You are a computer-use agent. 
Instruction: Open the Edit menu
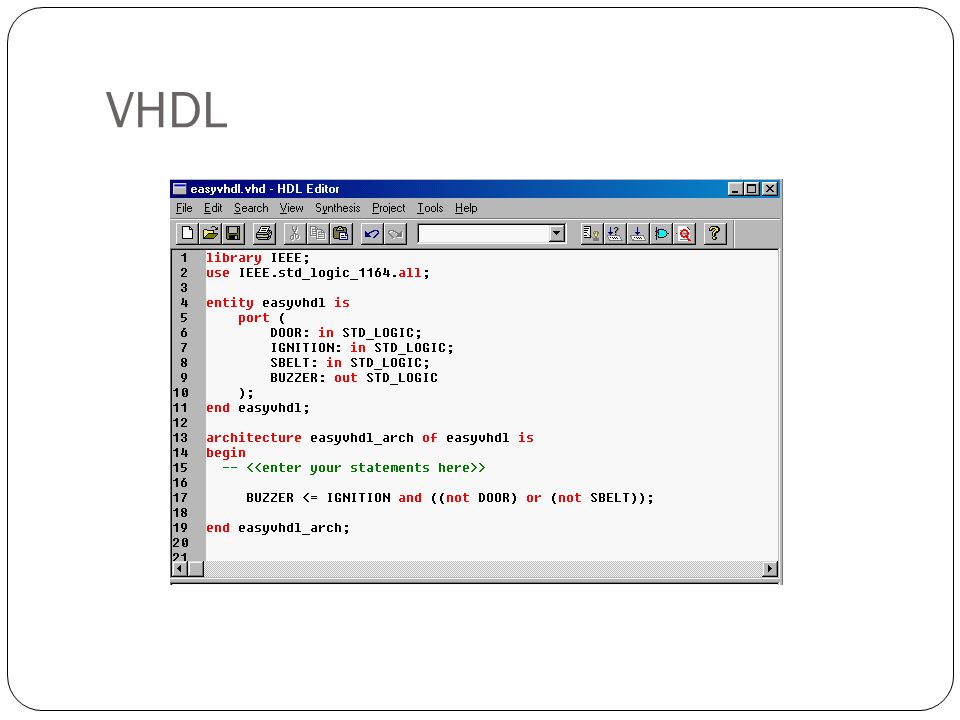click(x=213, y=208)
